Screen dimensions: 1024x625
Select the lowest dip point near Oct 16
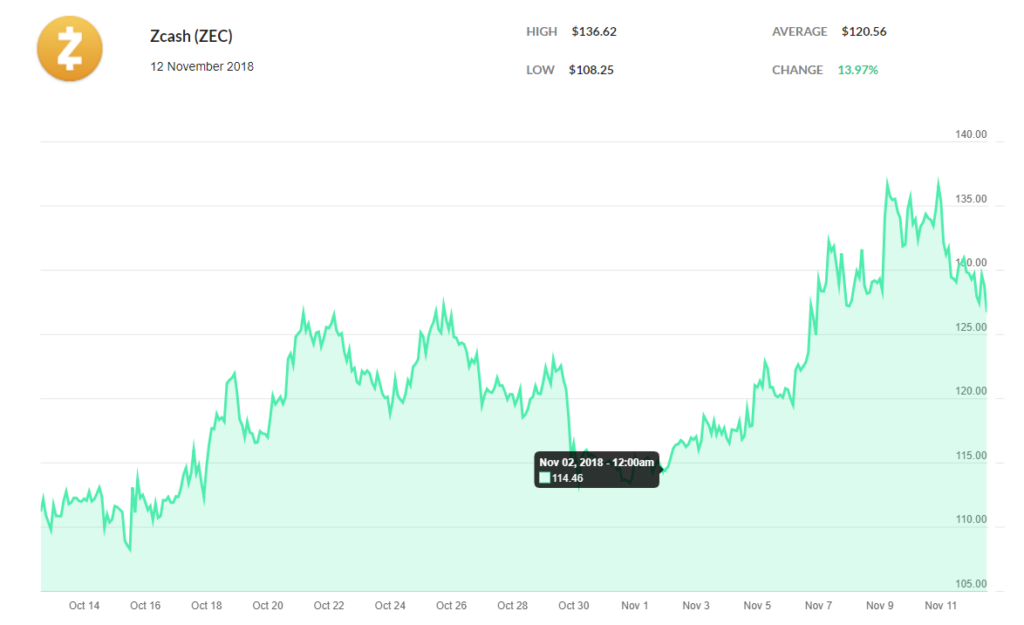tap(128, 550)
